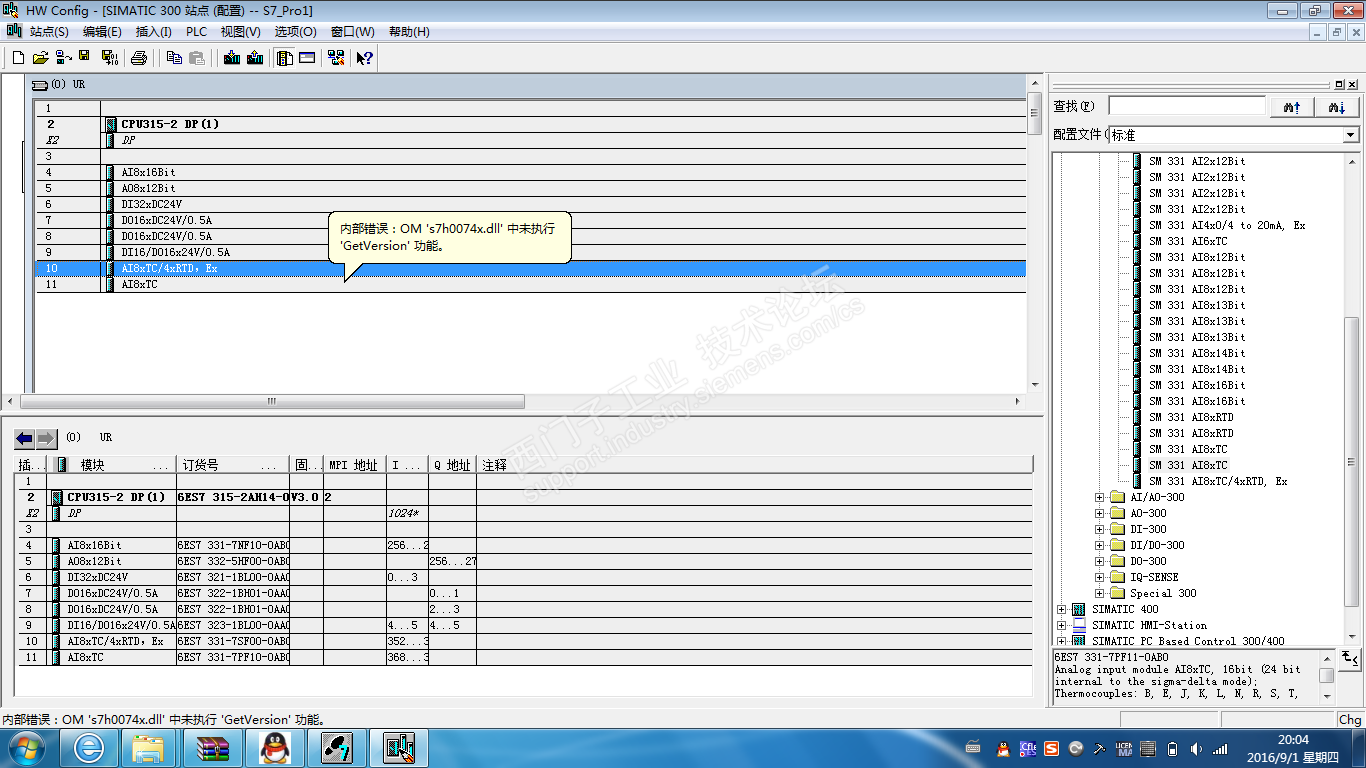Expand the DO-300 catalog folder
This screenshot has width=1366, height=768.
pyautogui.click(x=1100, y=561)
